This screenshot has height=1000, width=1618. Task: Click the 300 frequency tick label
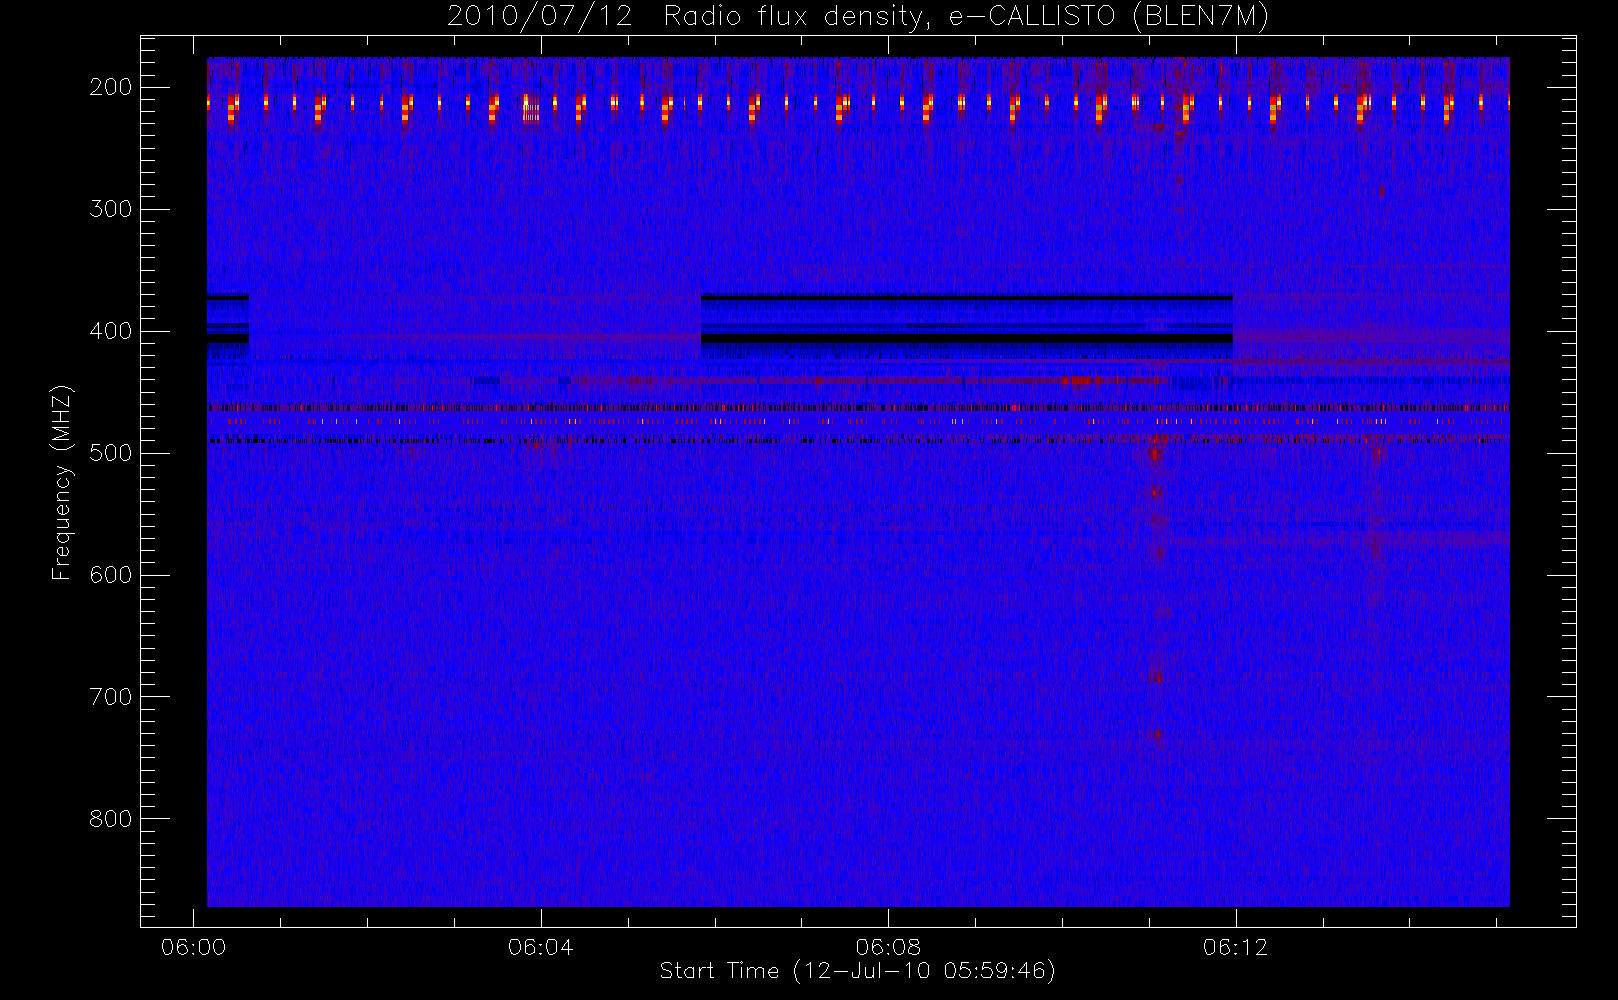111,209
